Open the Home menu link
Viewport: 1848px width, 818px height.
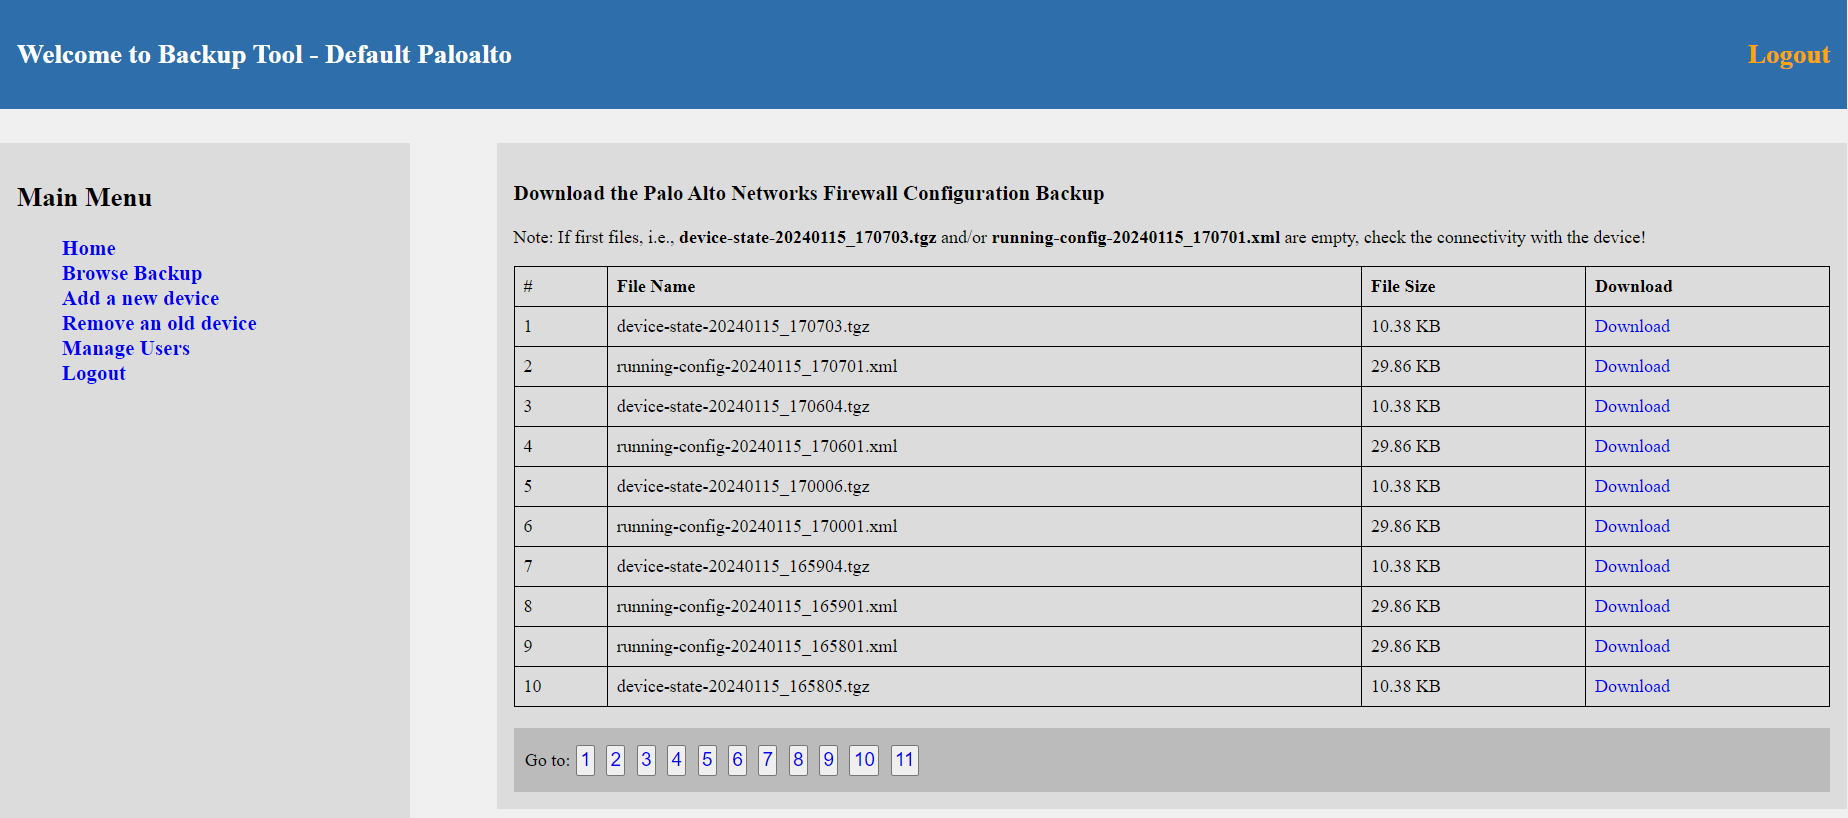88,248
